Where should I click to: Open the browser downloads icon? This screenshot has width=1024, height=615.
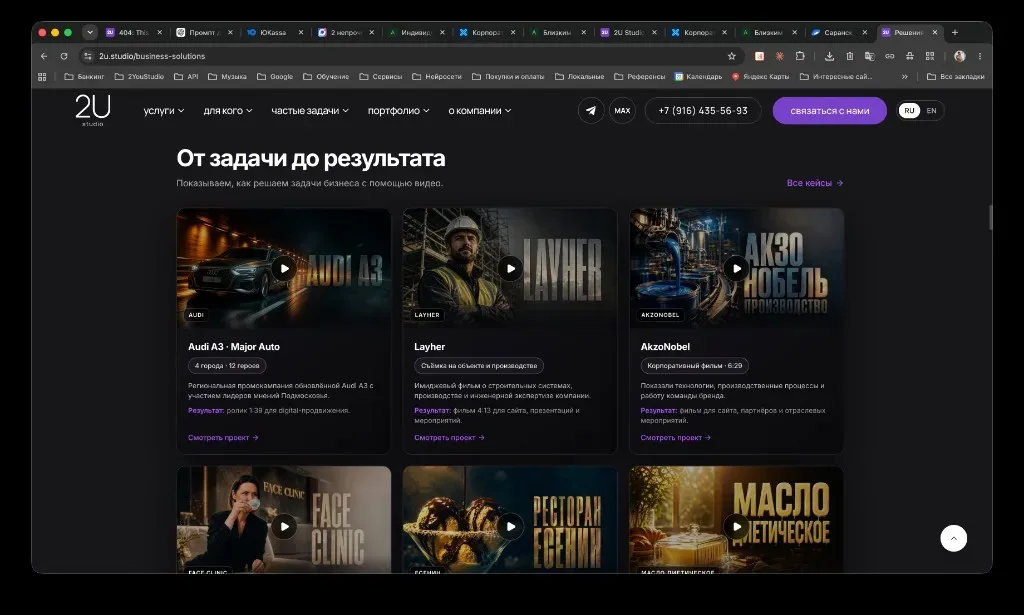click(829, 56)
